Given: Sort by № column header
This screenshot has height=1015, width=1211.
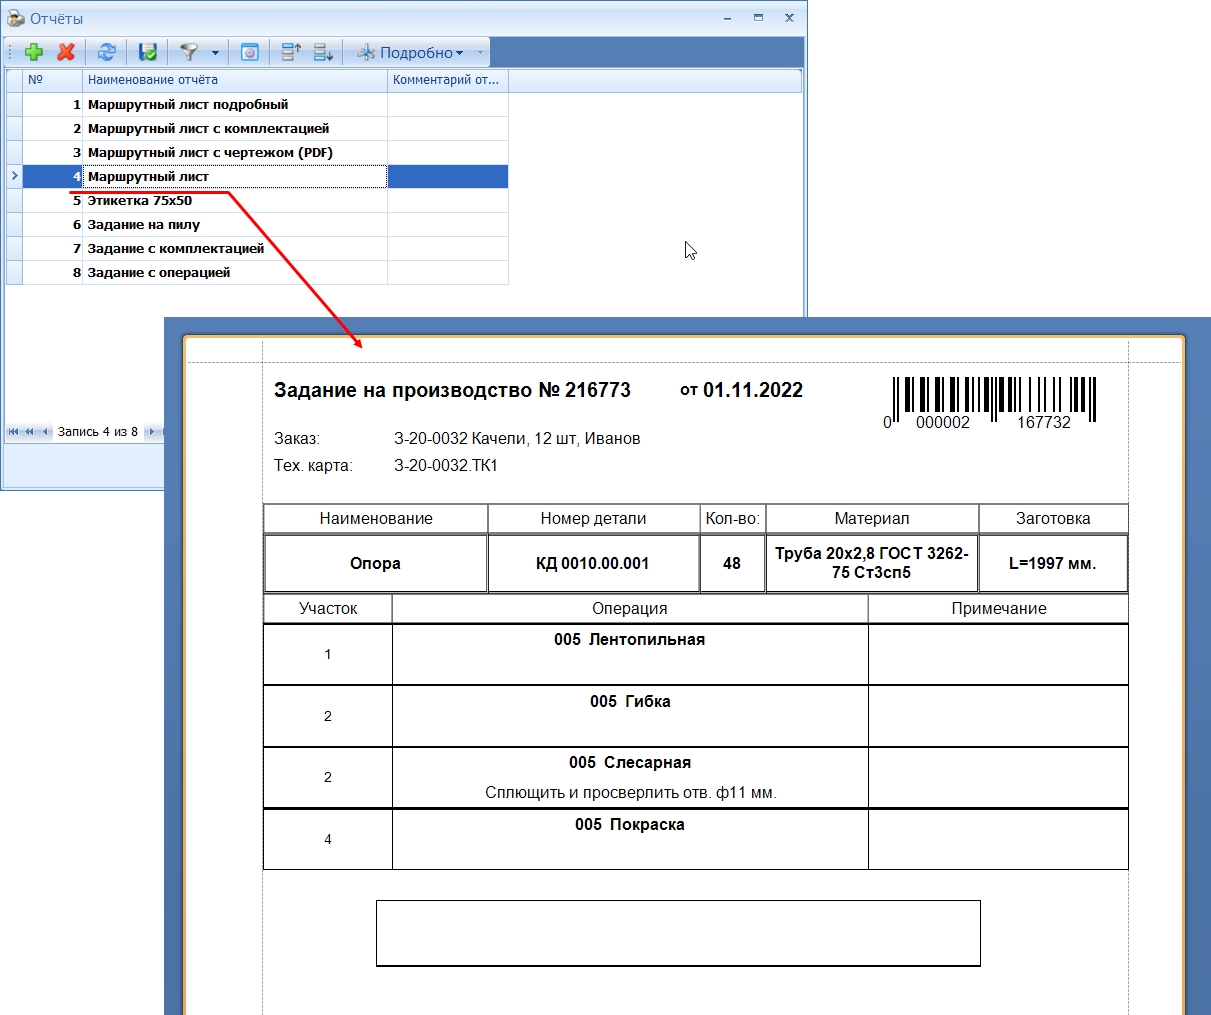Looking at the screenshot, I should (52, 80).
